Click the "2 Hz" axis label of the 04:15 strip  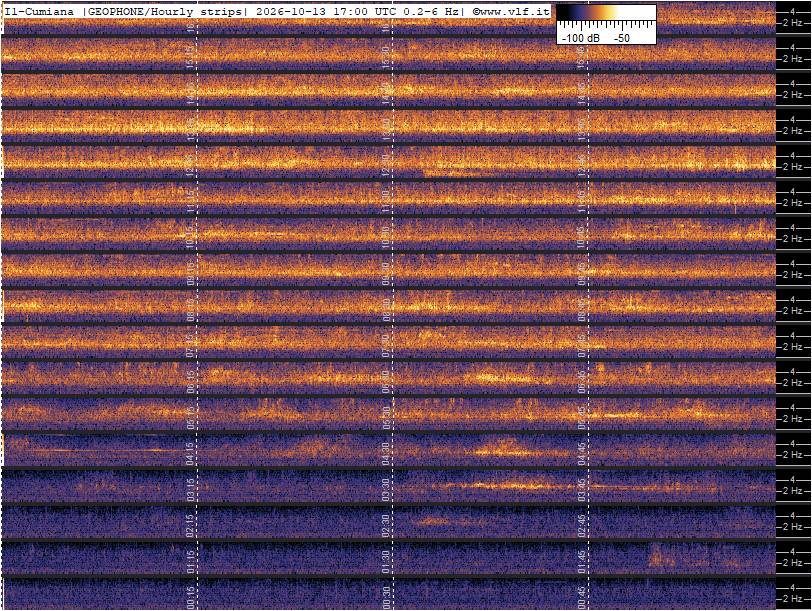click(x=792, y=455)
